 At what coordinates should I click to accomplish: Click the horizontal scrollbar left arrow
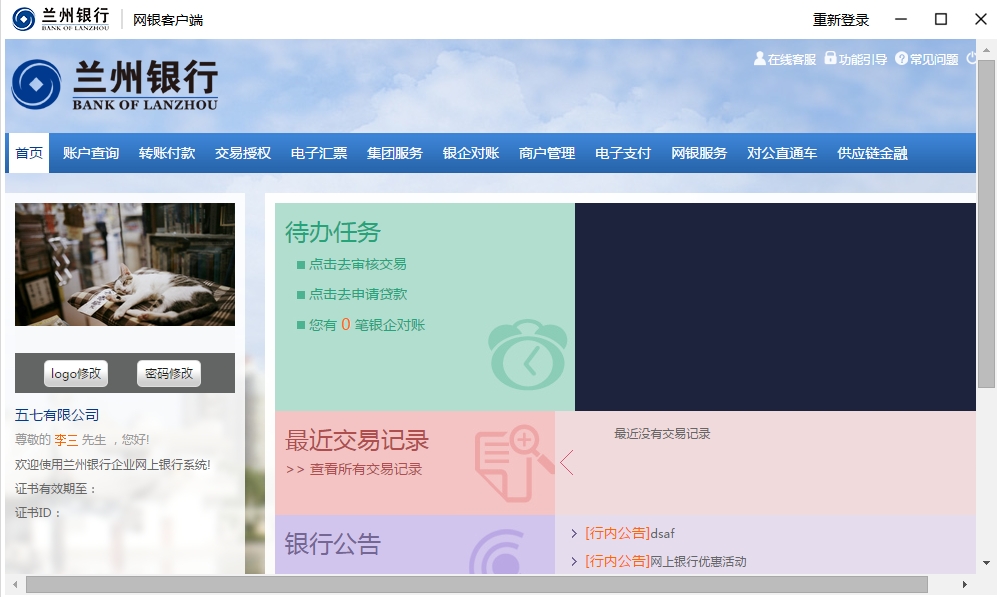(15, 584)
